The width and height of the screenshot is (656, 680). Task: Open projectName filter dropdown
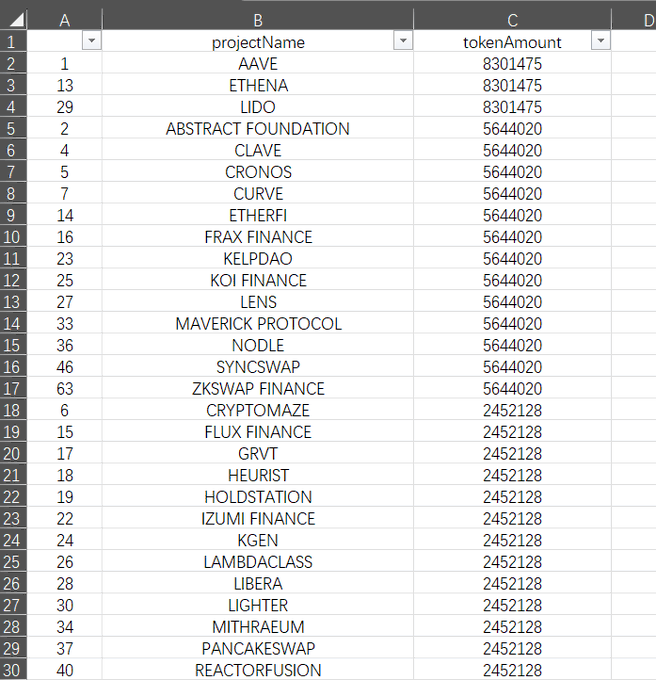[x=403, y=41]
